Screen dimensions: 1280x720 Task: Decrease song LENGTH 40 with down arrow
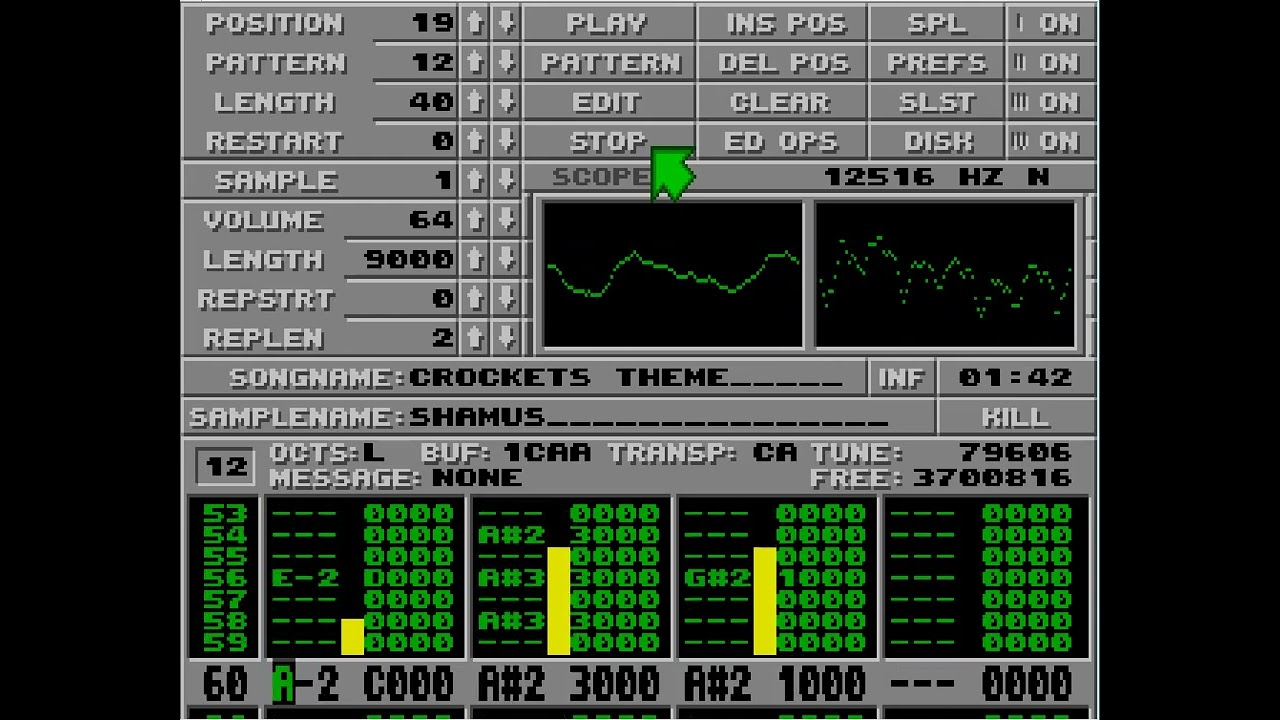click(506, 102)
